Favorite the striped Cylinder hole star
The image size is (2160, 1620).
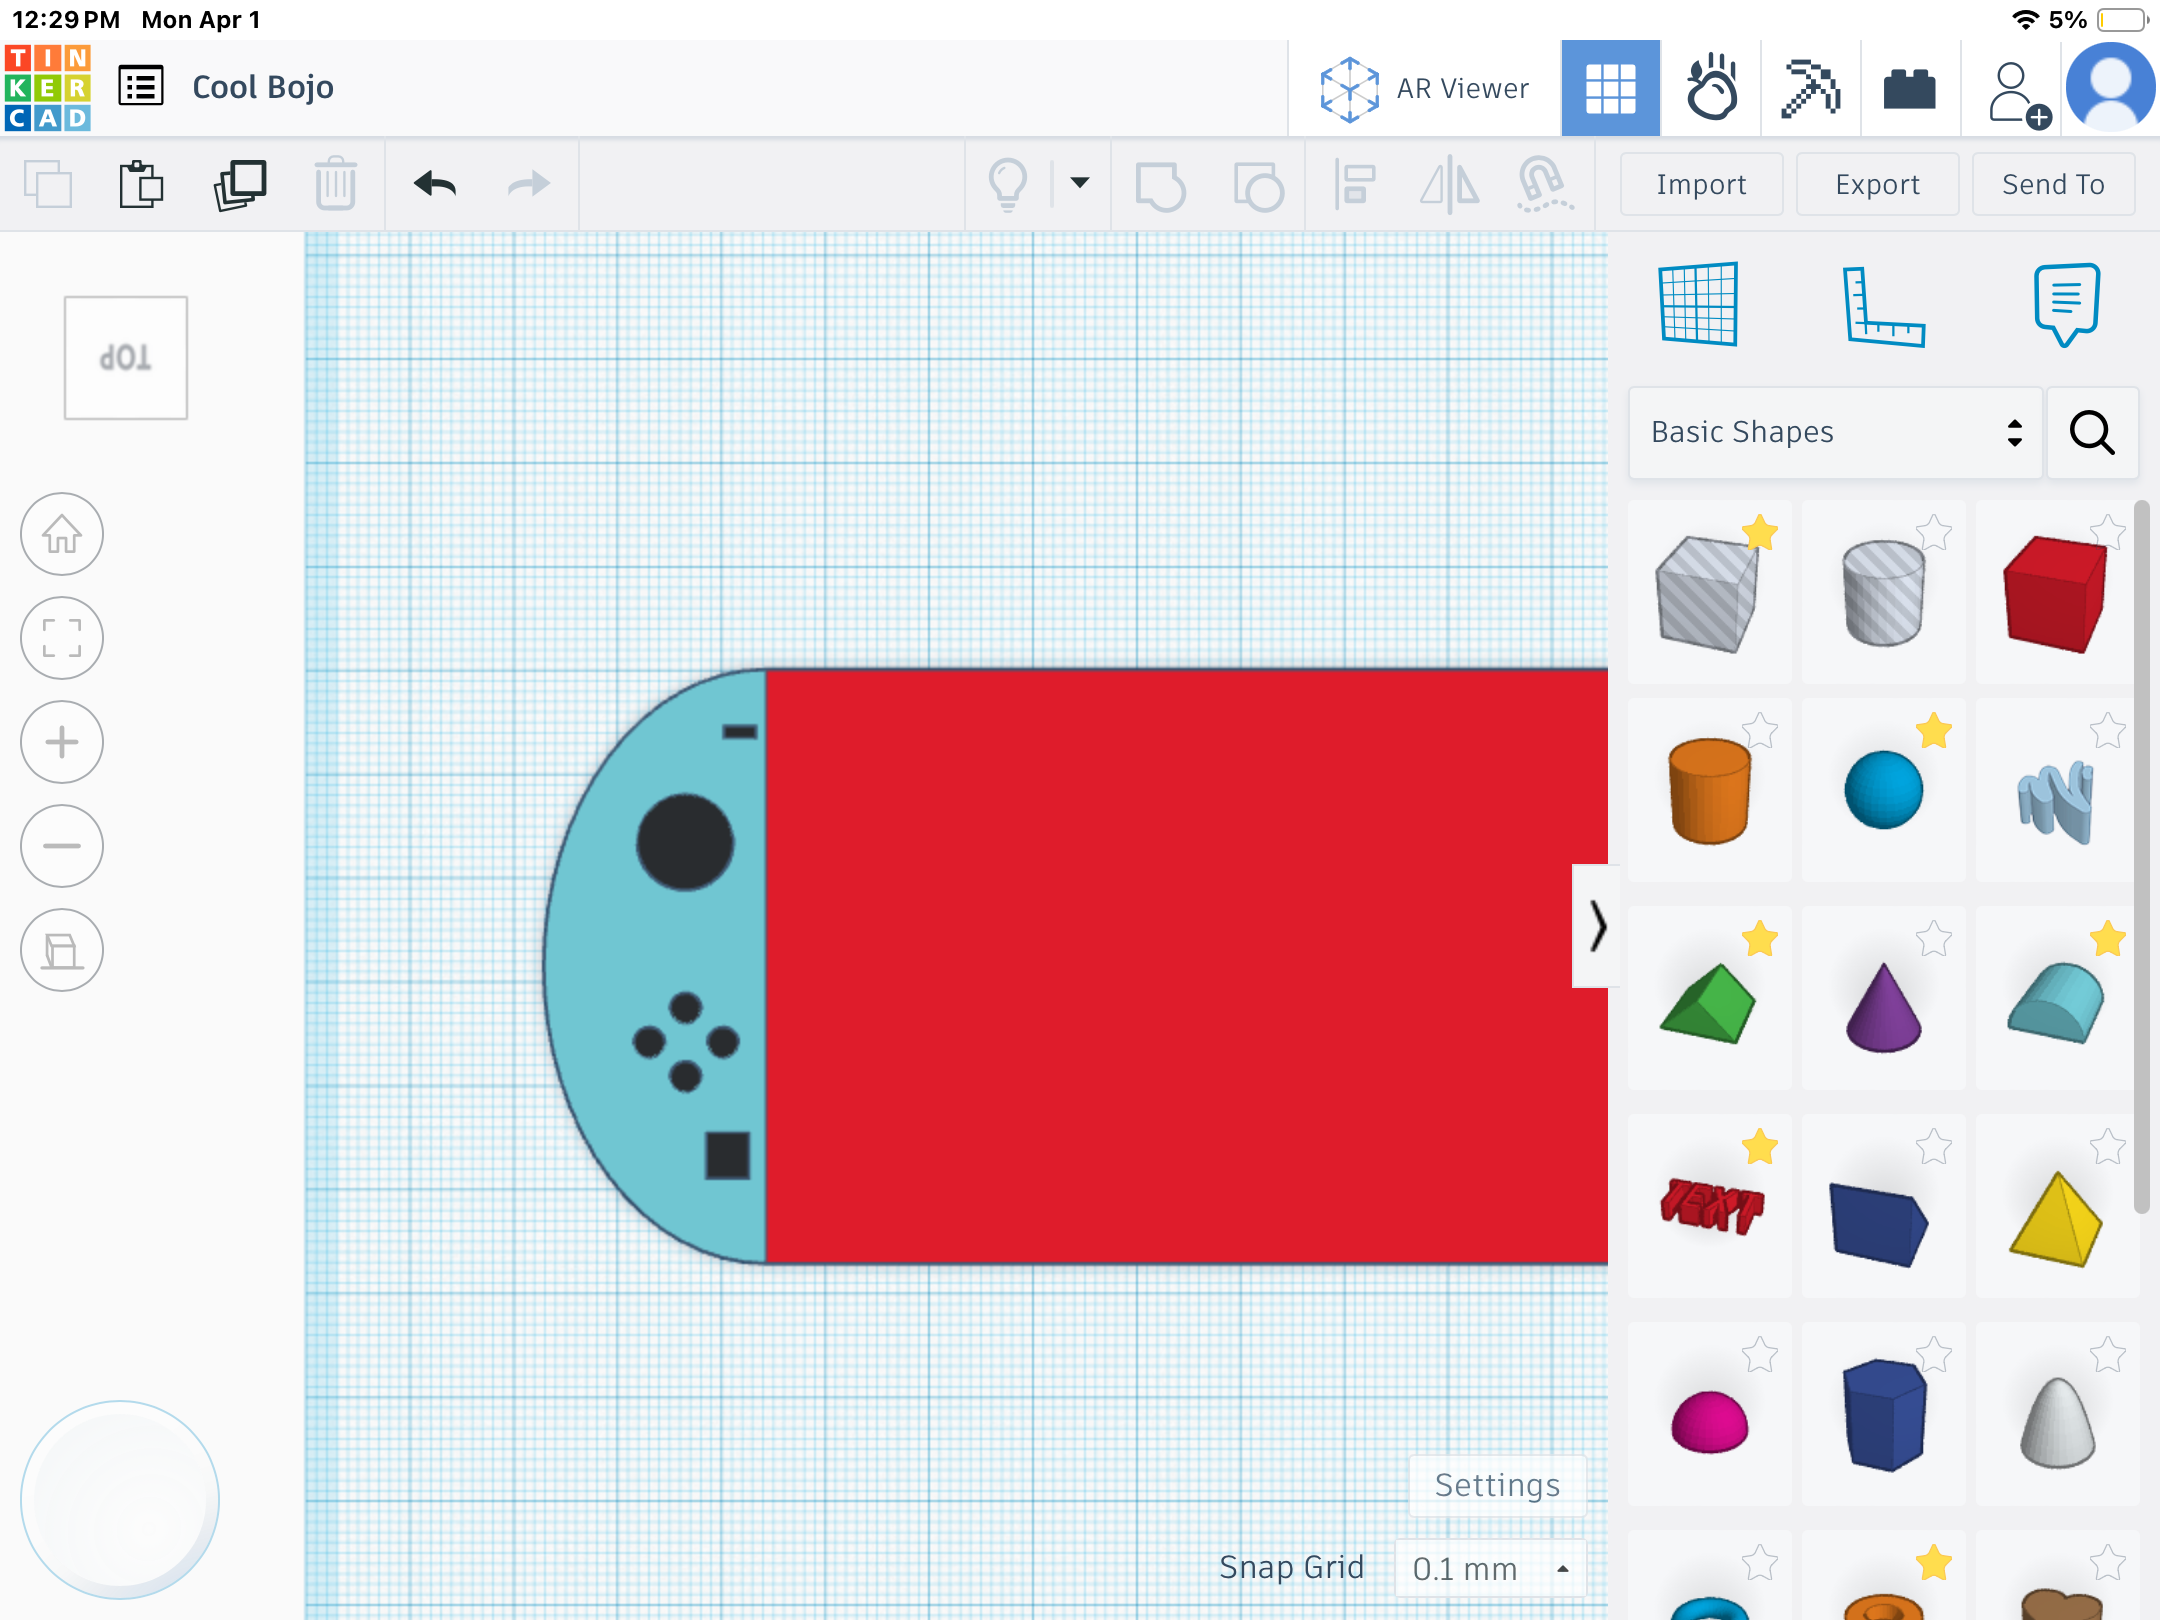[1934, 533]
